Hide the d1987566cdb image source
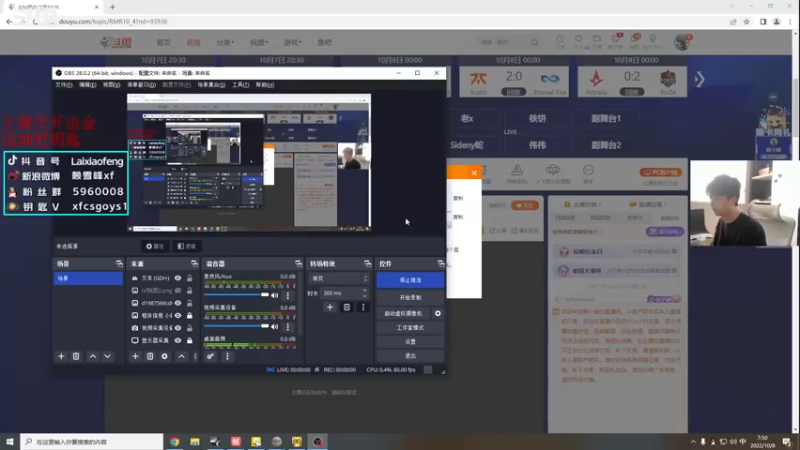 coord(178,303)
